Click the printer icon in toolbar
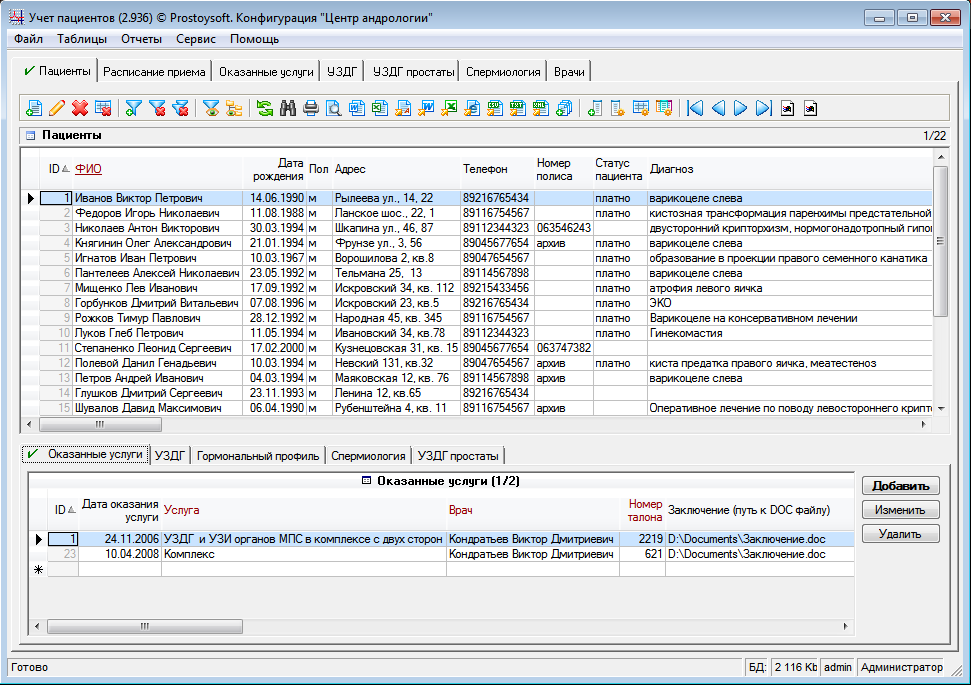 click(311, 108)
